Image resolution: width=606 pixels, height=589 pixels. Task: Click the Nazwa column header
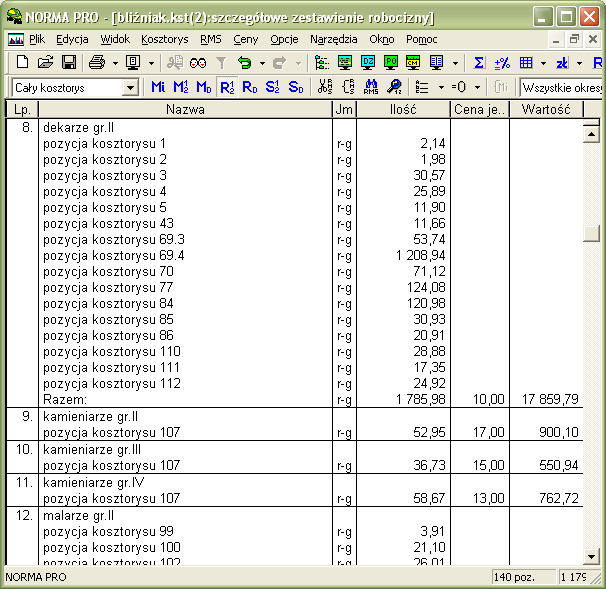pyautogui.click(x=185, y=109)
